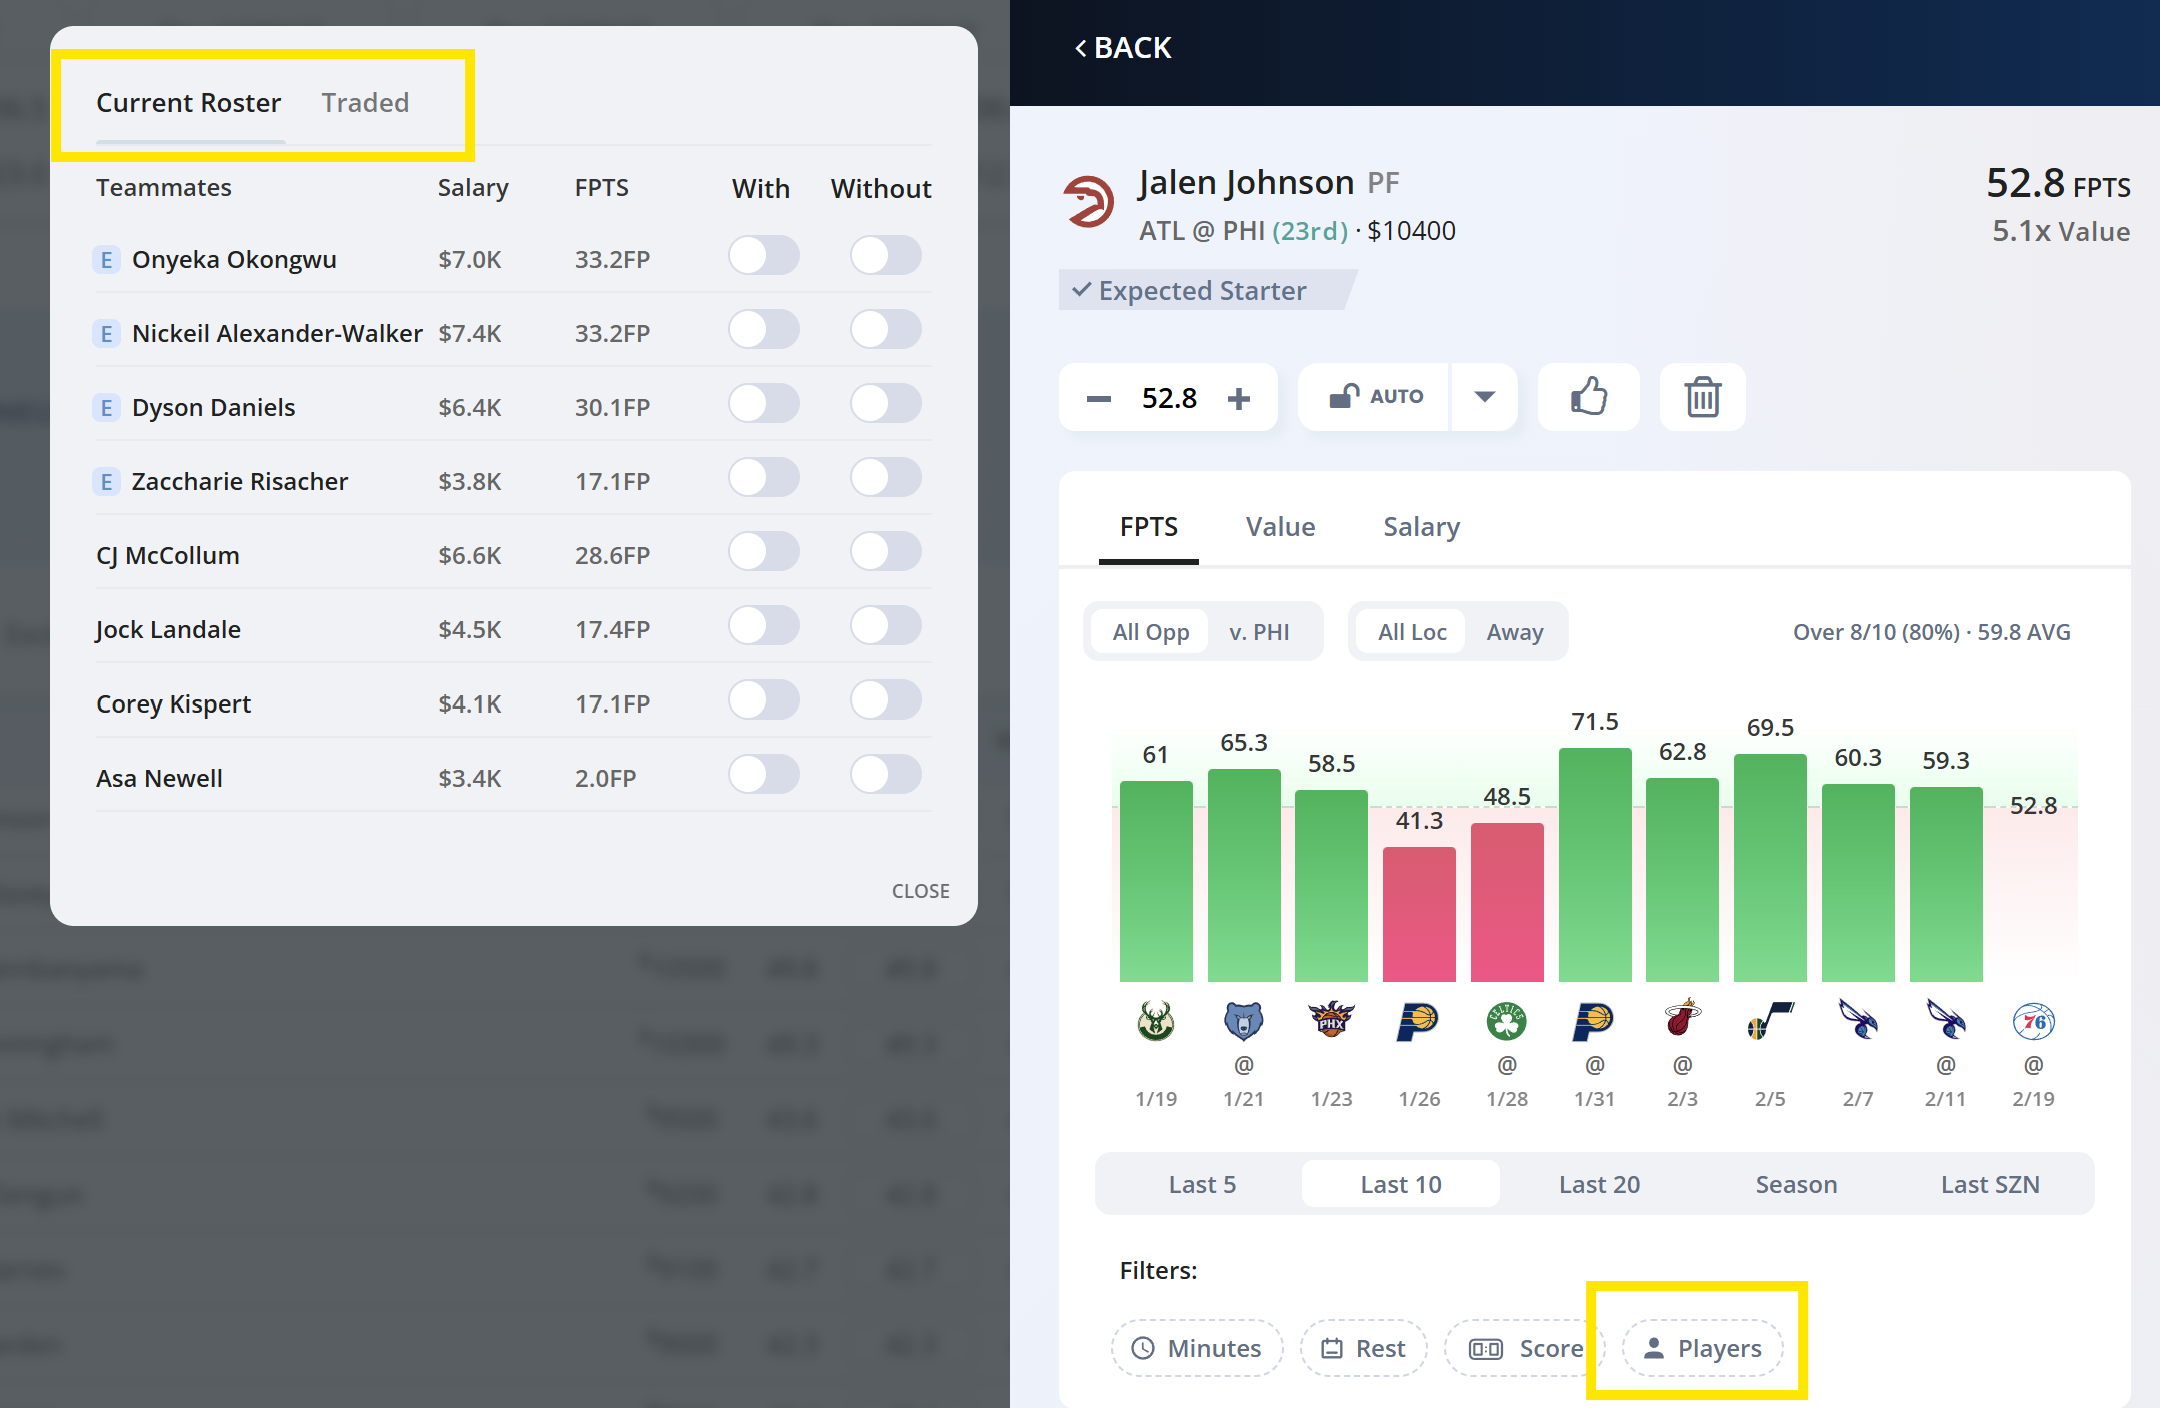Close the teammates popup
Image resolution: width=2160 pixels, height=1408 pixels.
(x=919, y=890)
